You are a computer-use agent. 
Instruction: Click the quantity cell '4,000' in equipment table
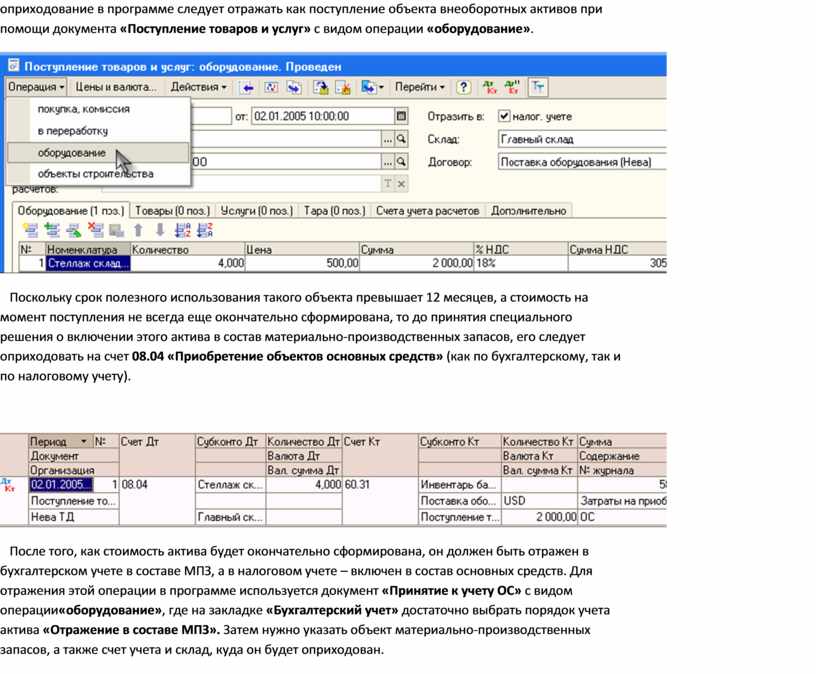tap(187, 263)
